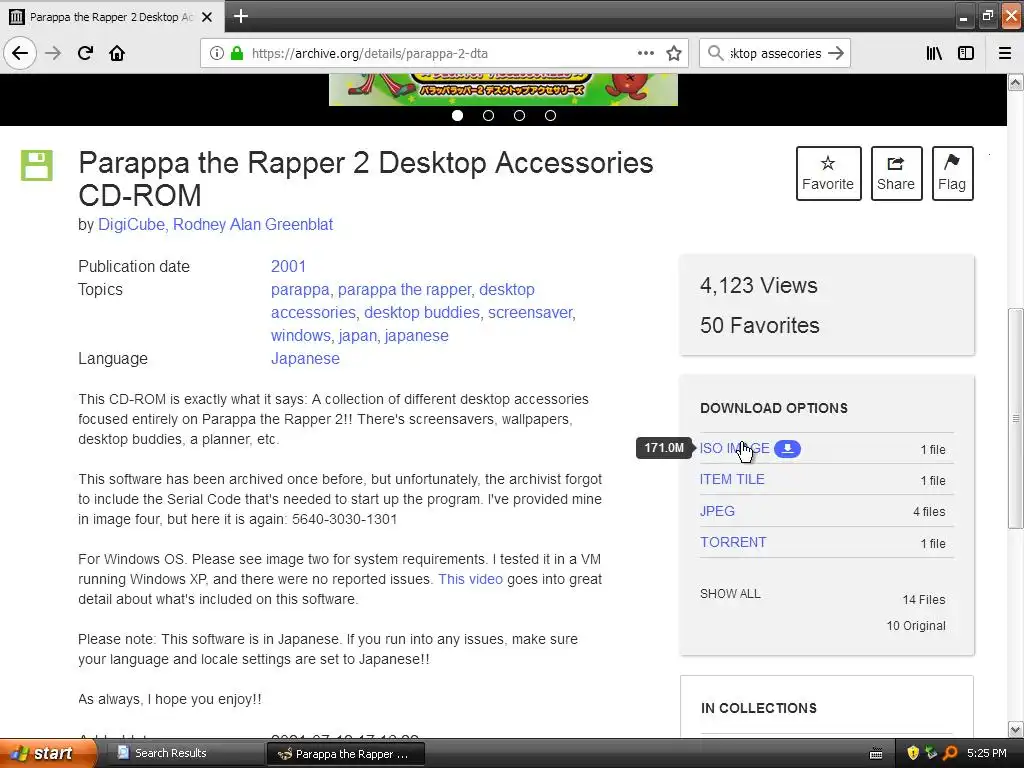Viewport: 1024px width, 768px height.
Task: Download the ISO IMAGE file
Action: point(735,449)
